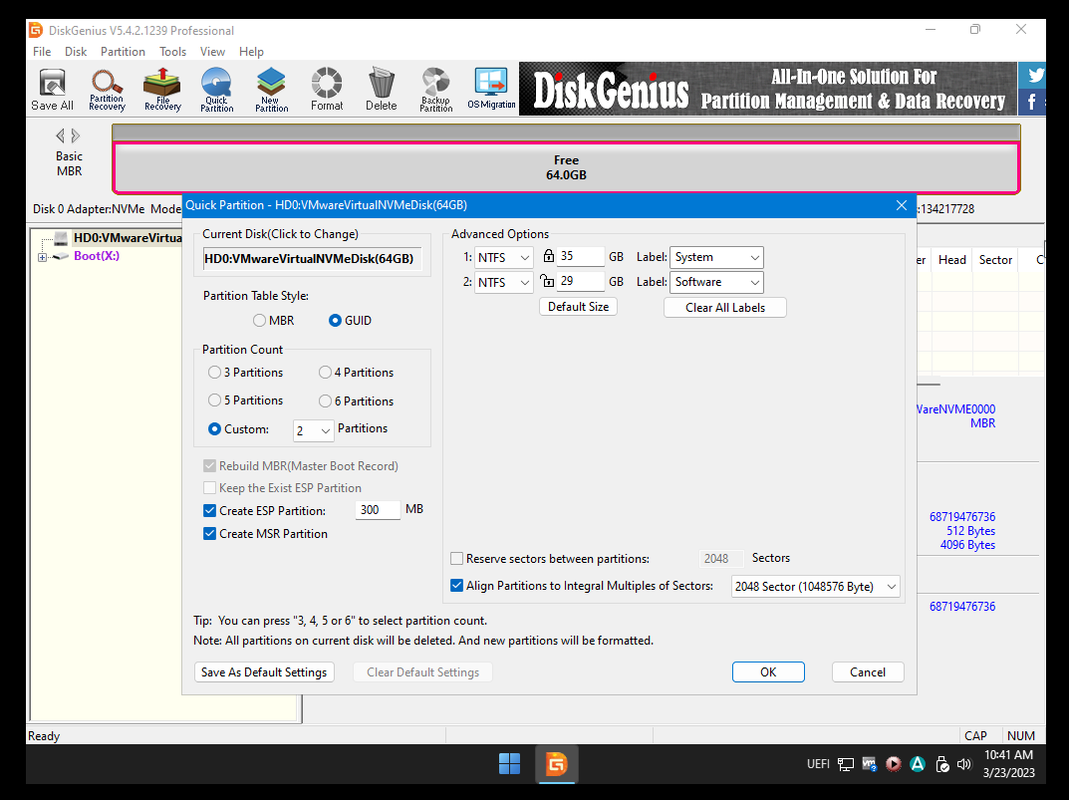Image resolution: width=1069 pixels, height=800 pixels.
Task: Toggle lock icon for partition 1 size
Action: [548, 256]
